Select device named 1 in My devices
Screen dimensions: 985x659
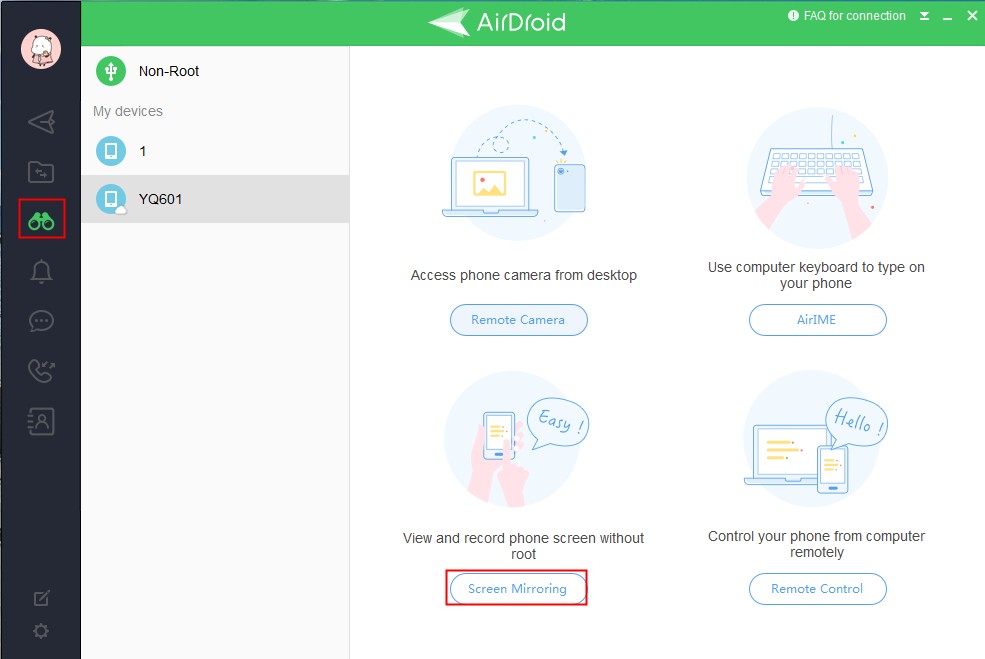coord(215,151)
